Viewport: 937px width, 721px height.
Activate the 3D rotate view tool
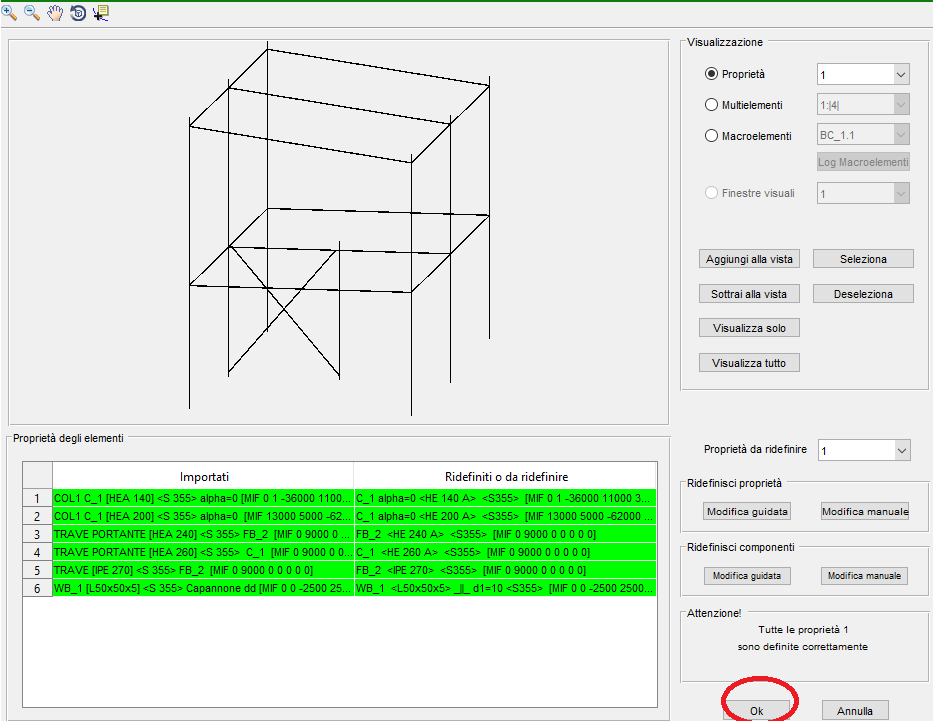(x=78, y=12)
